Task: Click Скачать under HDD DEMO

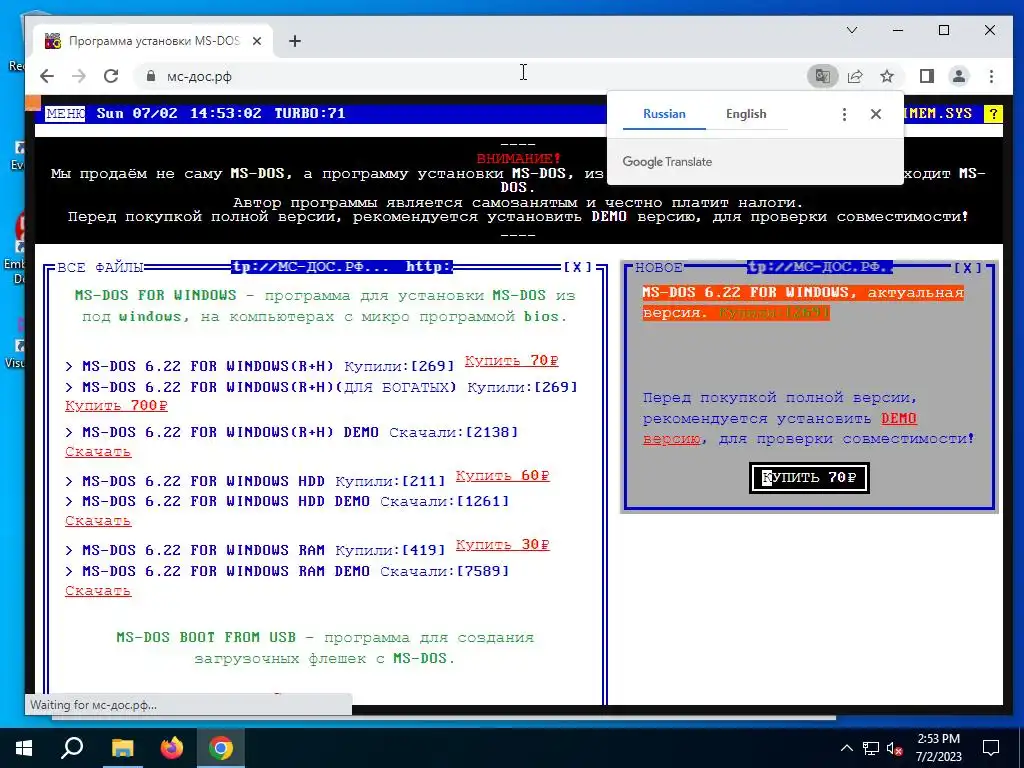Action: click(x=98, y=520)
